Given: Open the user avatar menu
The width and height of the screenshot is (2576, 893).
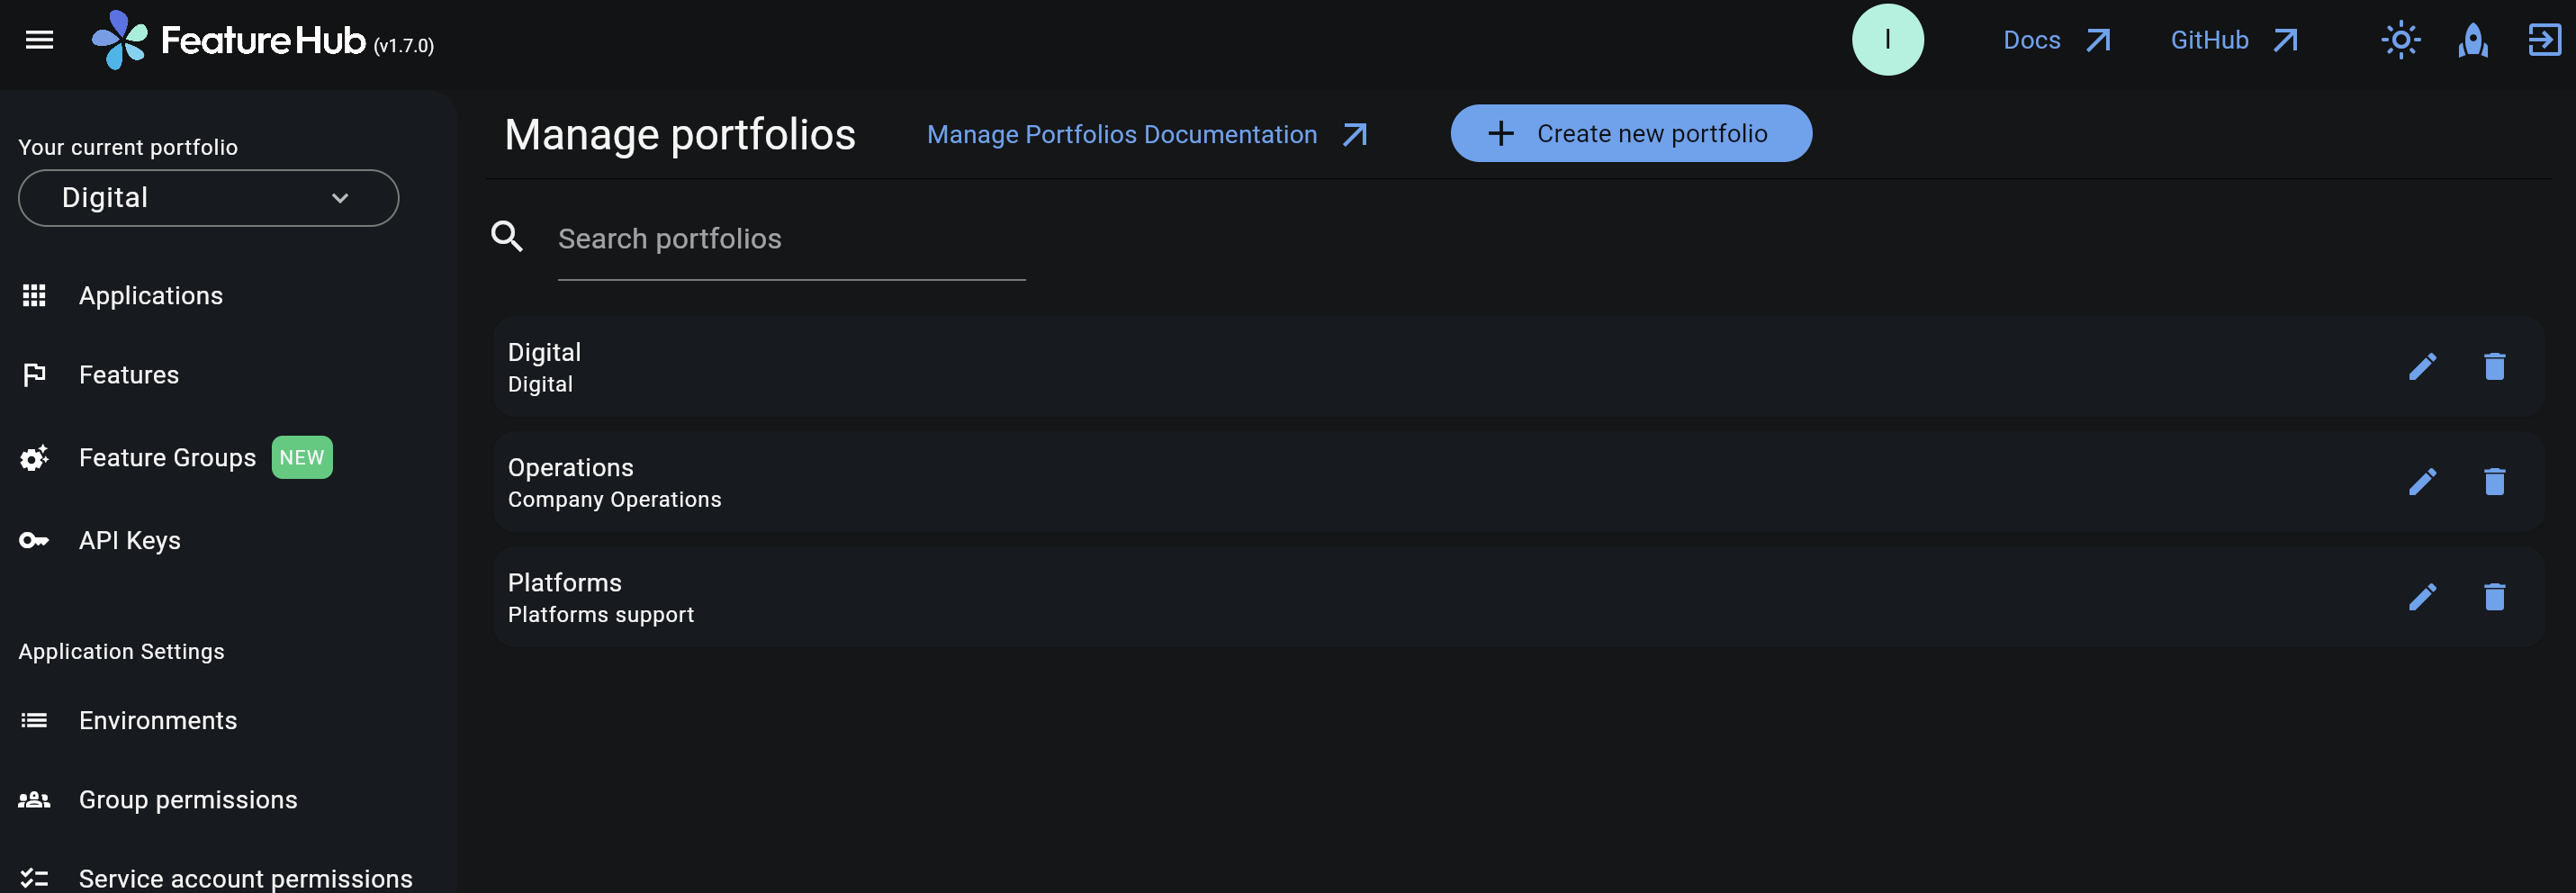Looking at the screenshot, I should [1887, 40].
